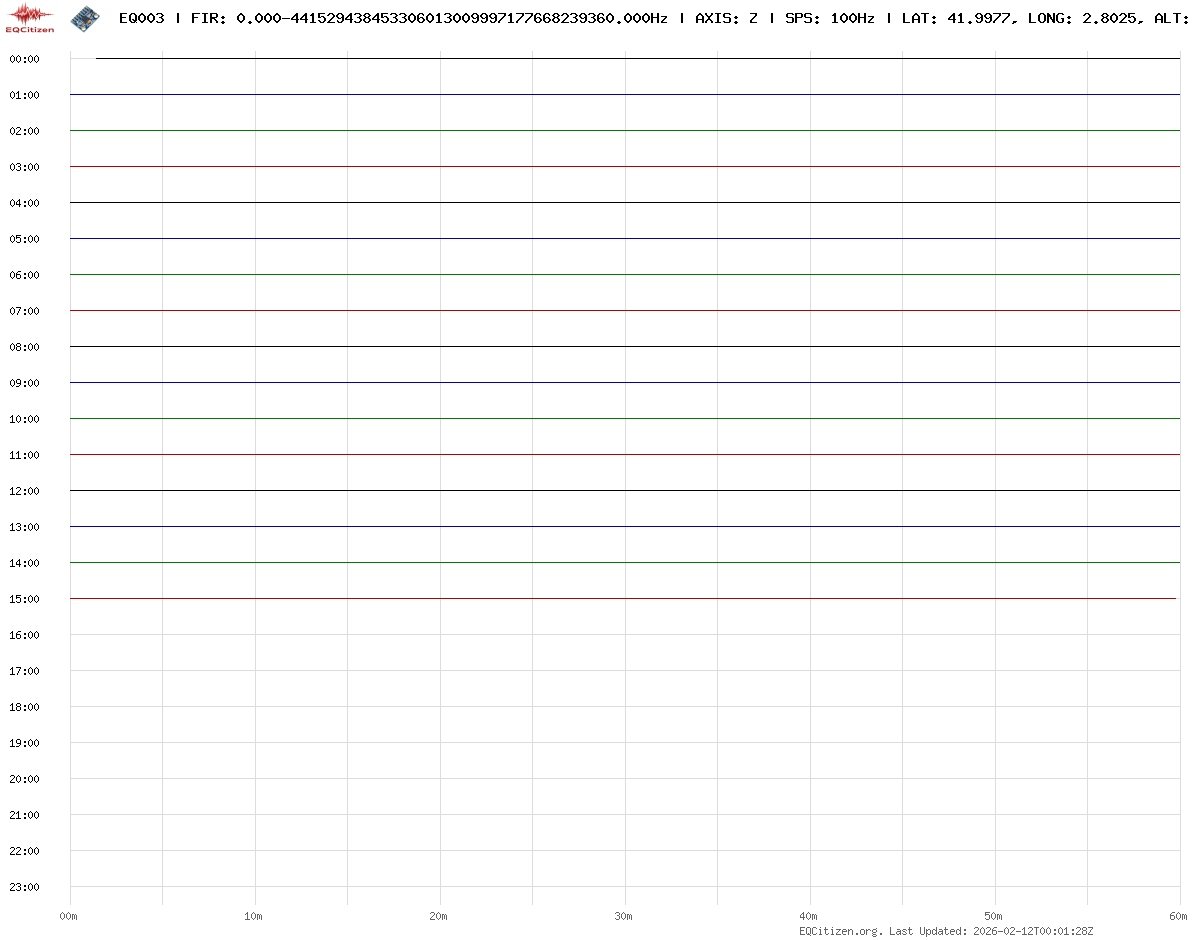1200x940 pixels.
Task: Click the FIR filter frequency text
Action: (x=429, y=18)
